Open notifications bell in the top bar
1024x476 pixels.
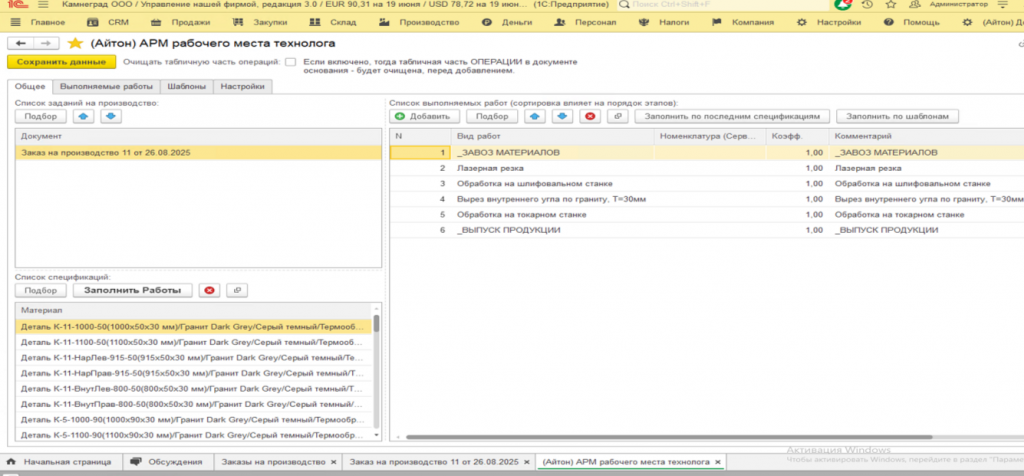coord(843,5)
